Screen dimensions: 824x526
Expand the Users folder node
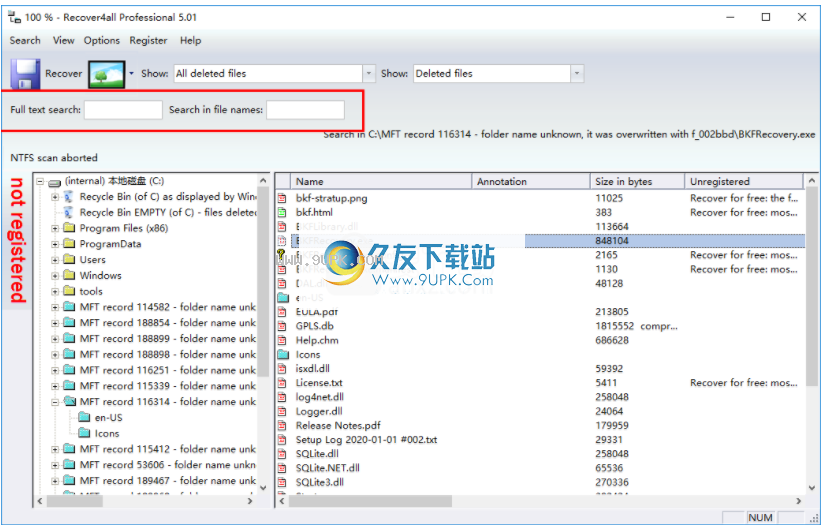[x=55, y=260]
